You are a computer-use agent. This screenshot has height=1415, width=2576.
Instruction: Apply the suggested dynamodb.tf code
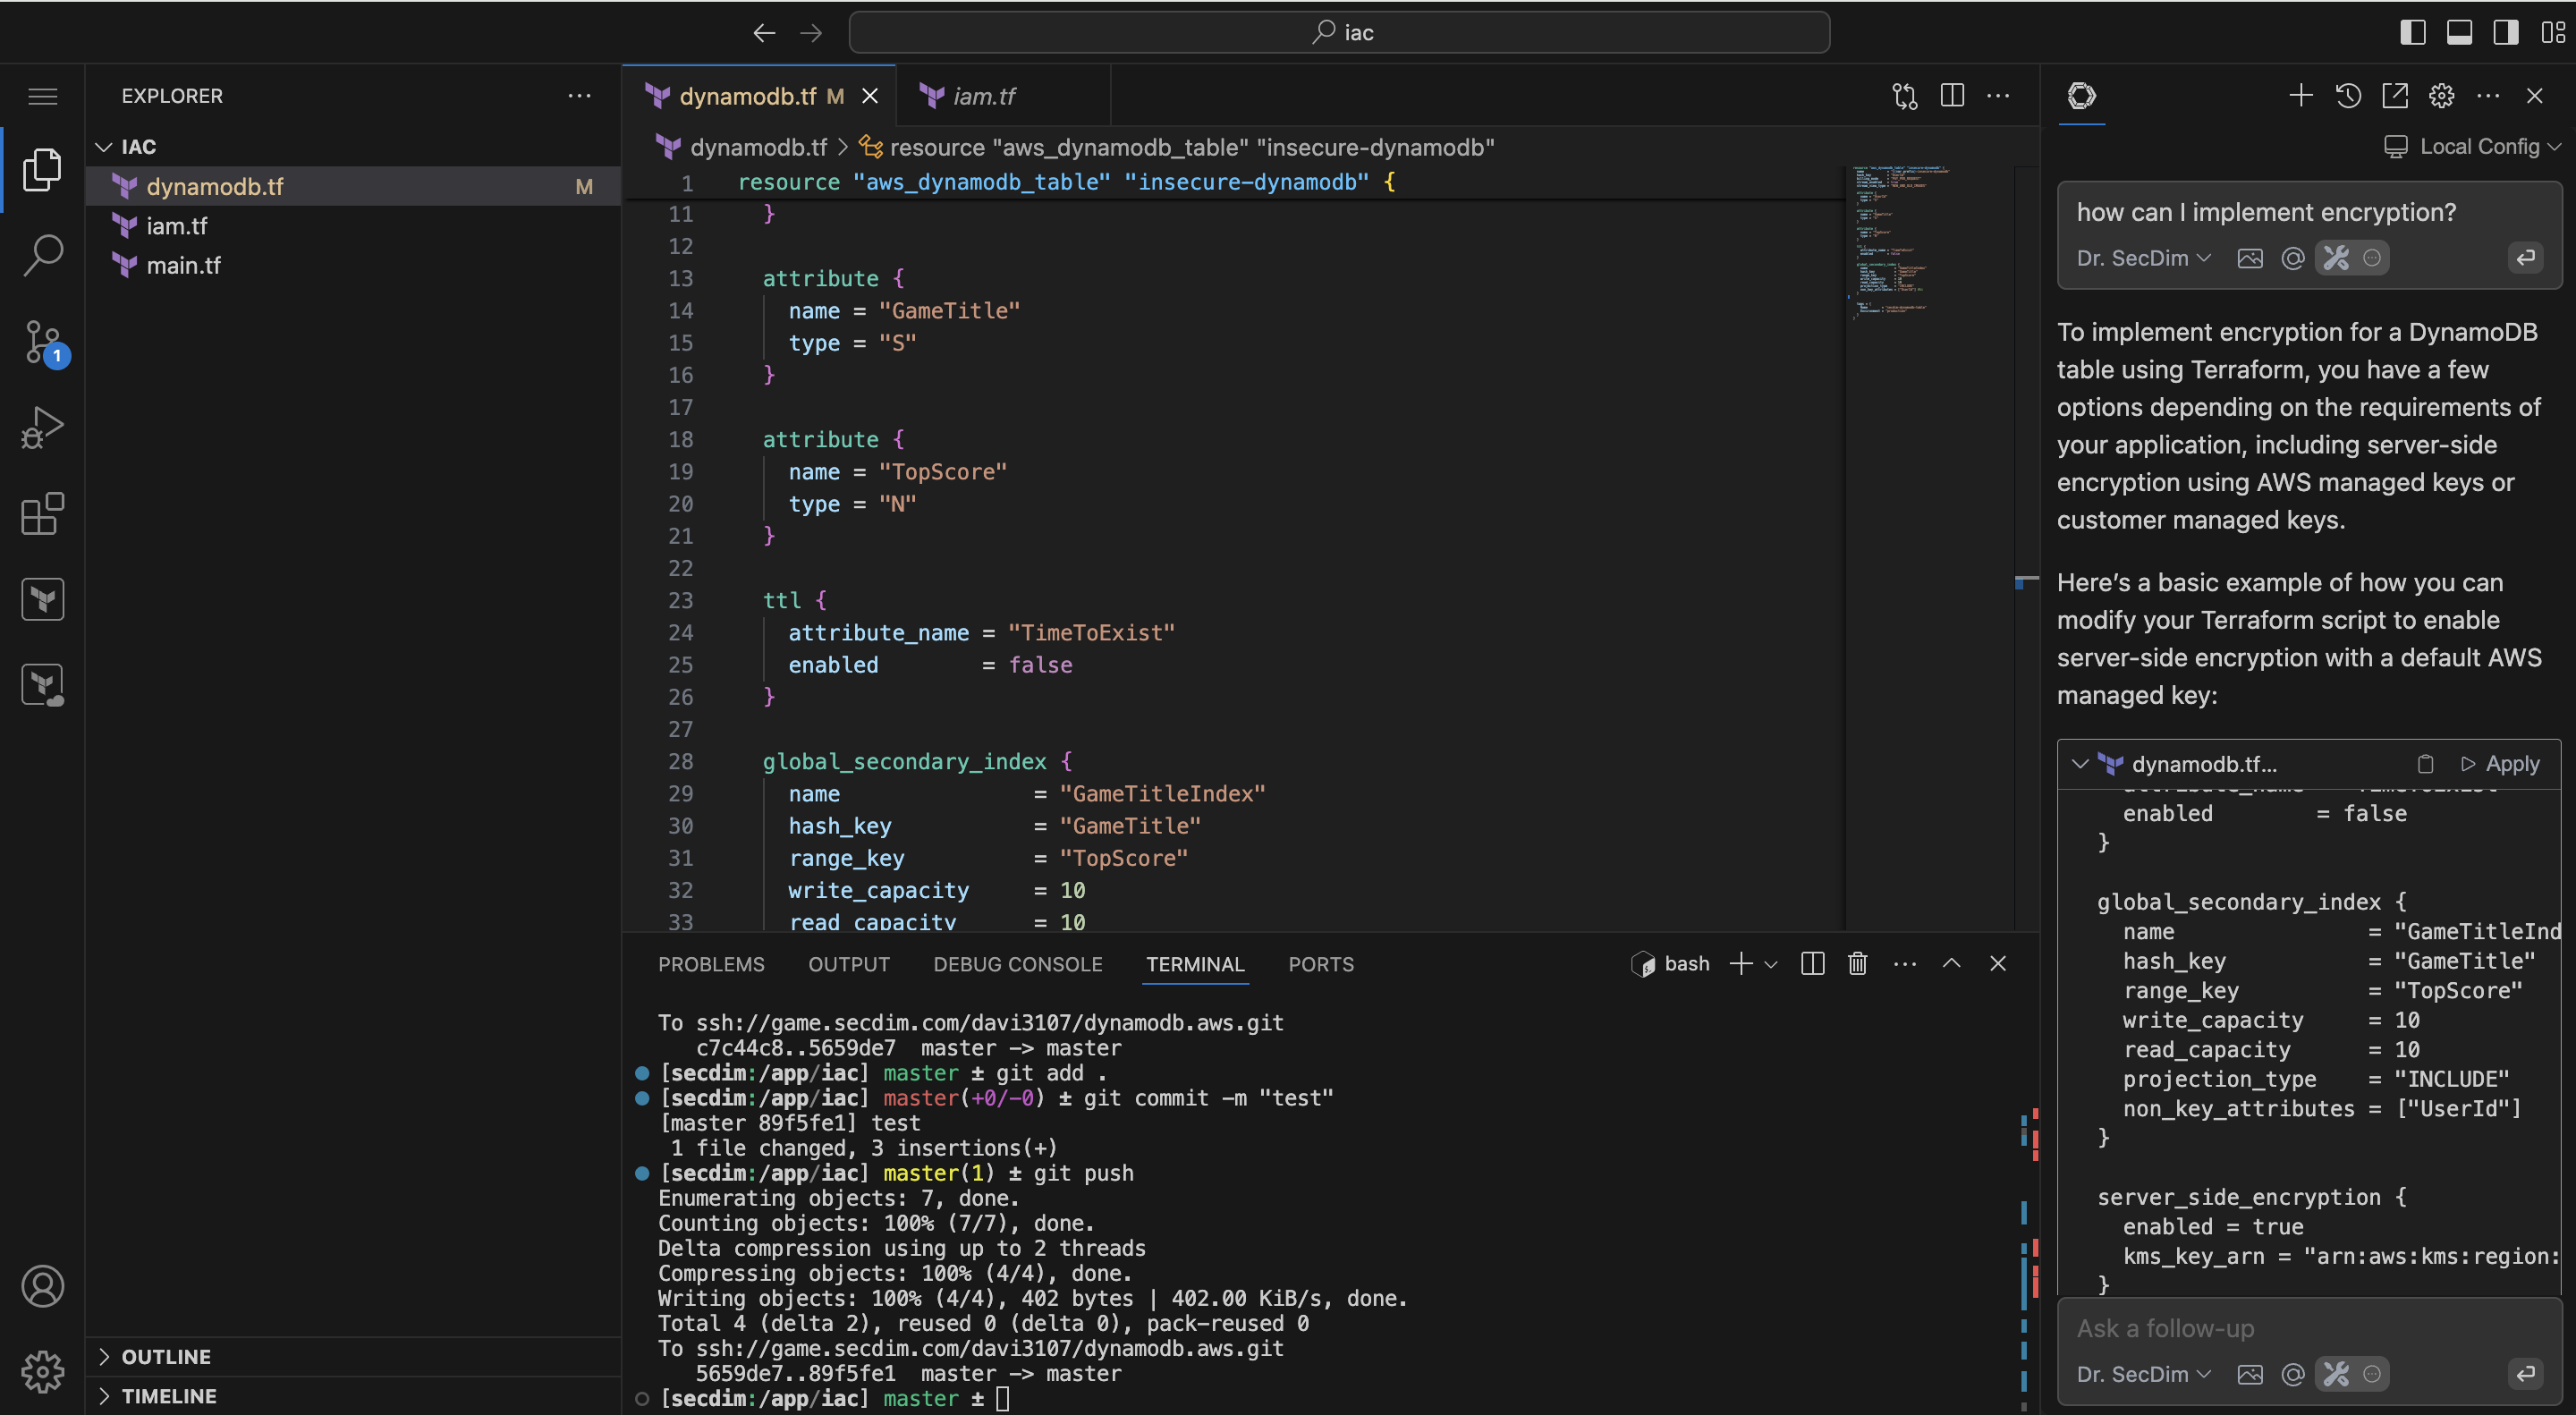pos(2500,764)
